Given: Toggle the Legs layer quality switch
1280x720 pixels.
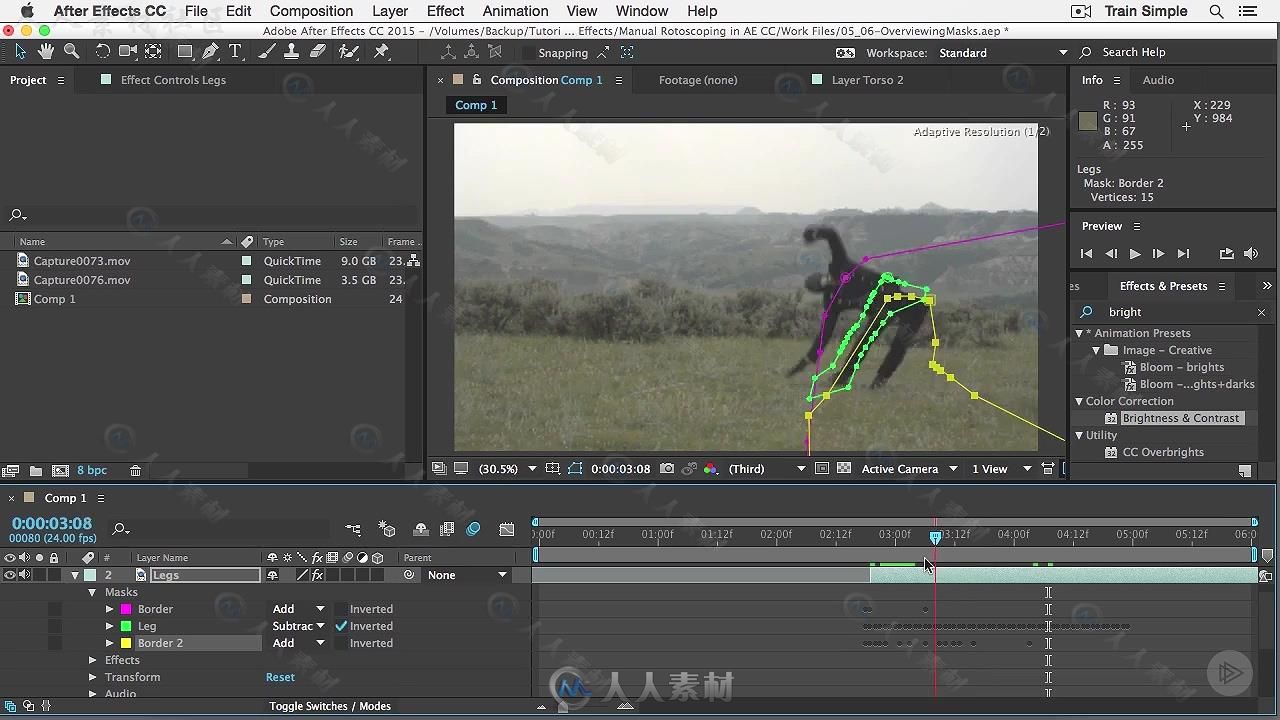Looking at the screenshot, I should coord(303,575).
